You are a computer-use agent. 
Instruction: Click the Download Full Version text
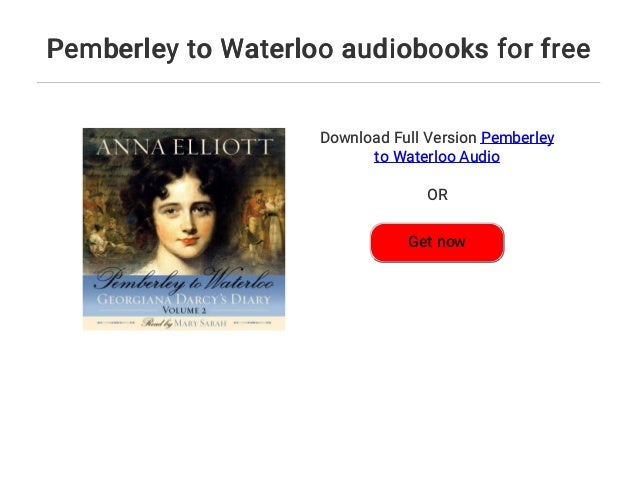pyautogui.click(x=398, y=138)
